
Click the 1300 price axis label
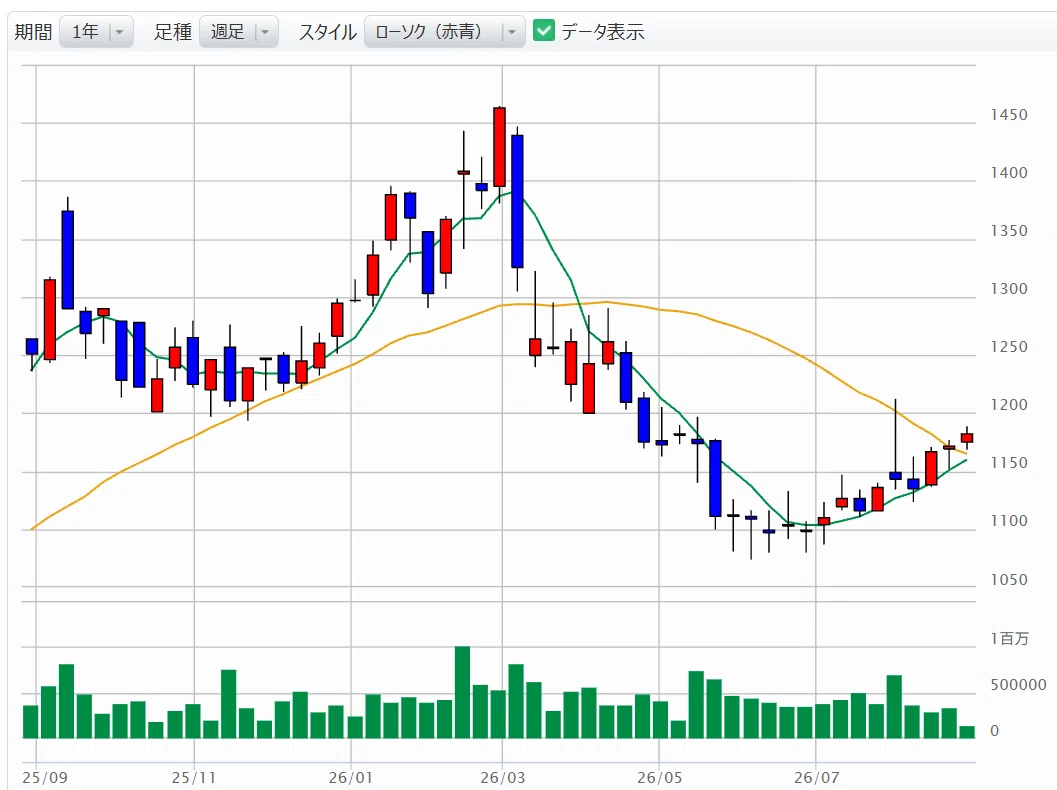[1008, 289]
